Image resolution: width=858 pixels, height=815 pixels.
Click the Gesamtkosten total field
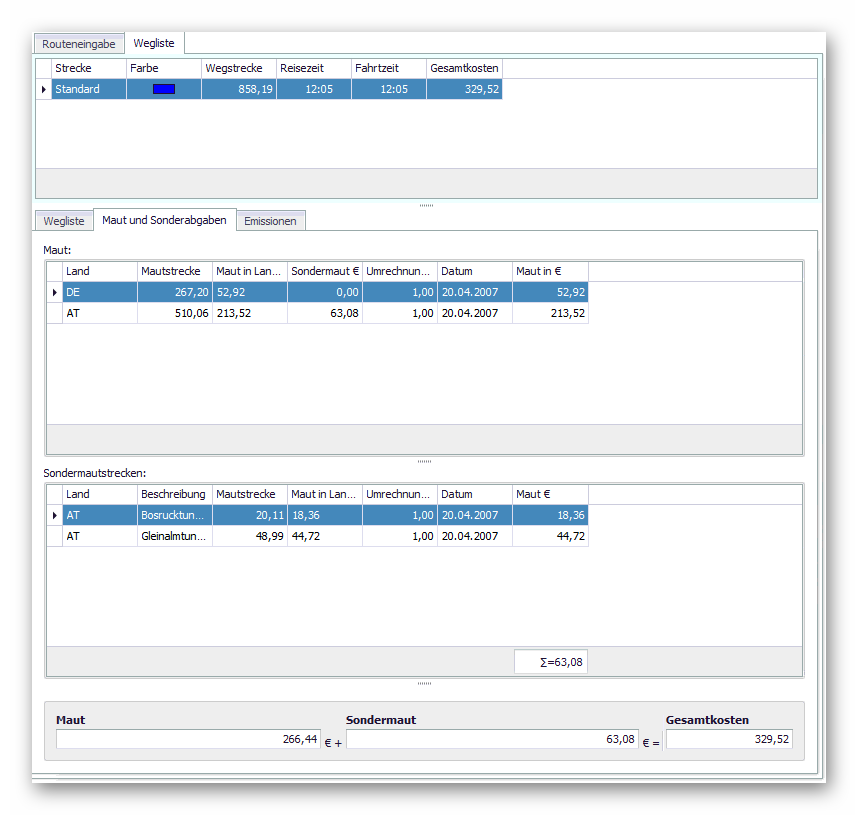tap(729, 739)
